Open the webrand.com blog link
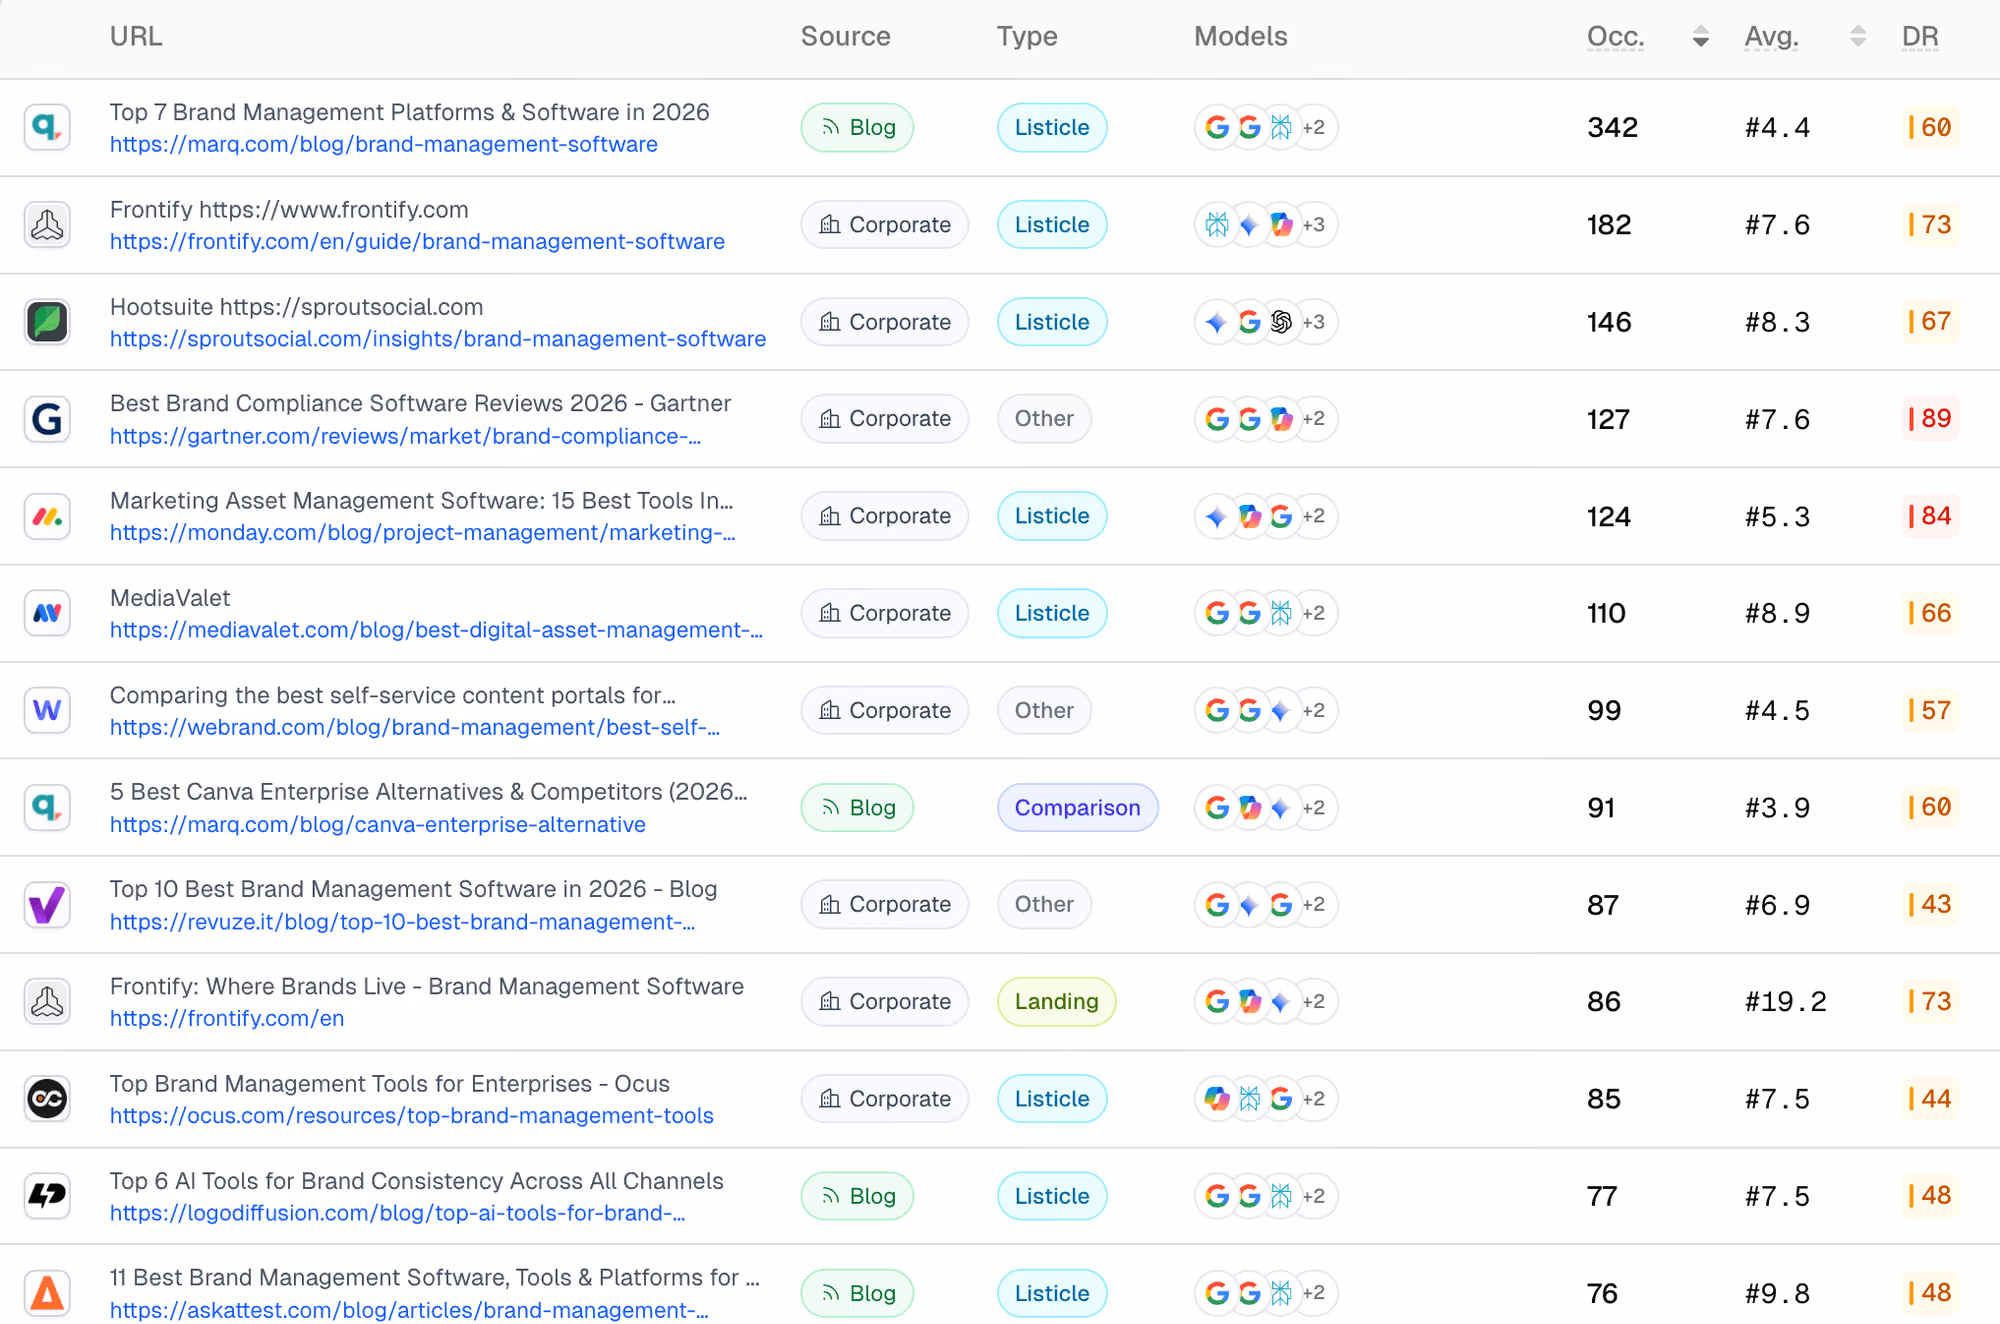 pyautogui.click(x=415, y=727)
